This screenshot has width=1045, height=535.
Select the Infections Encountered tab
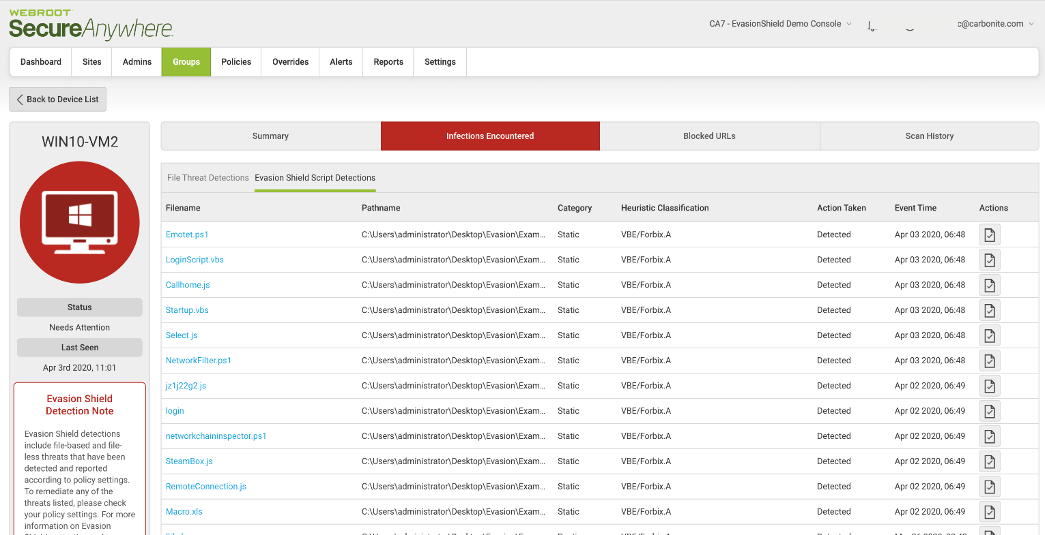pos(490,136)
